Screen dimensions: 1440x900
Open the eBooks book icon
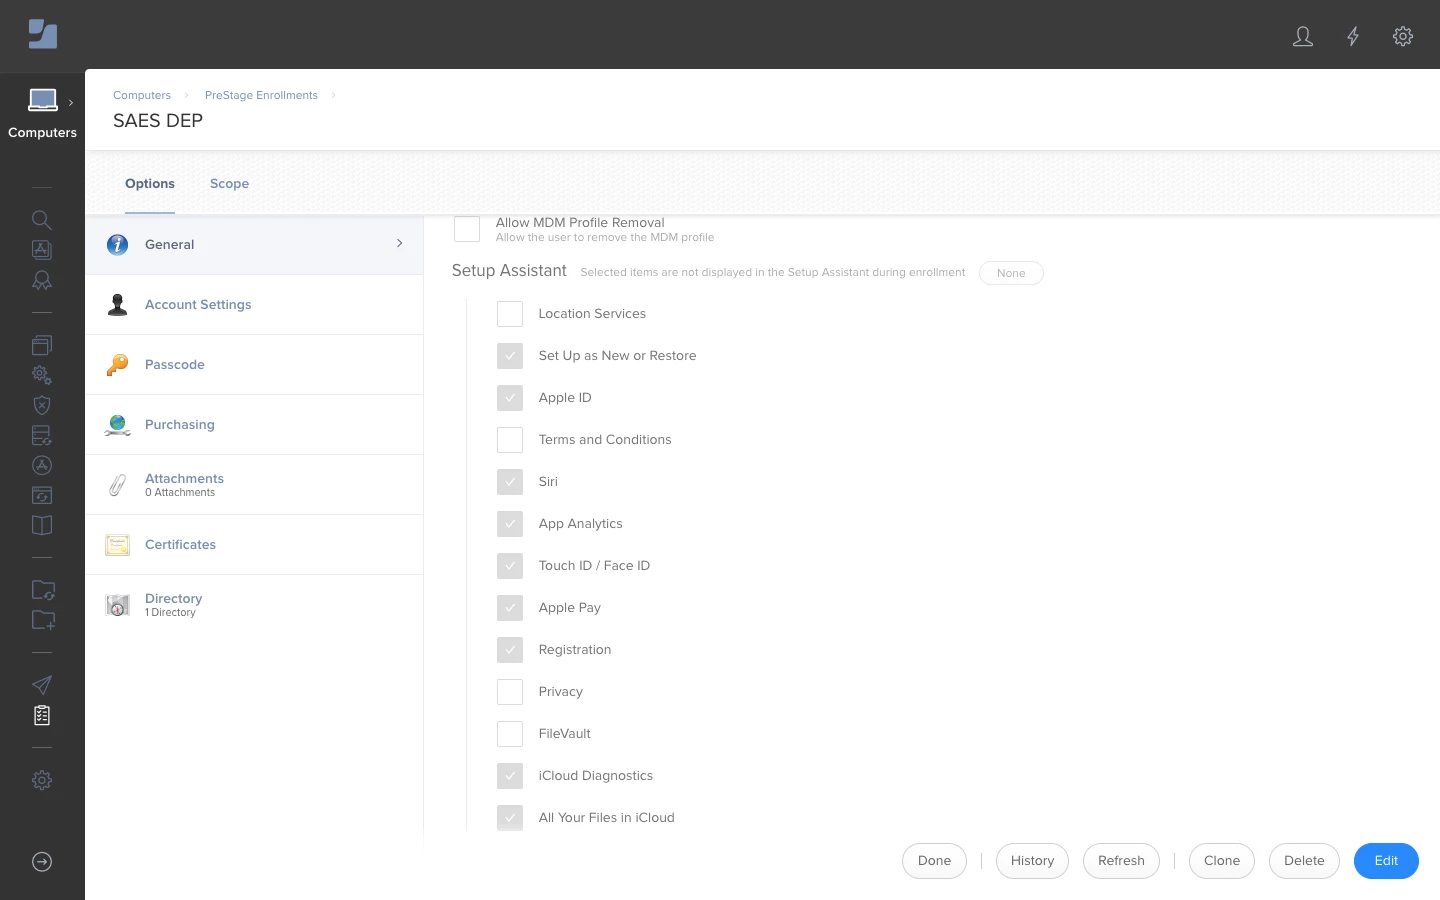coord(42,525)
